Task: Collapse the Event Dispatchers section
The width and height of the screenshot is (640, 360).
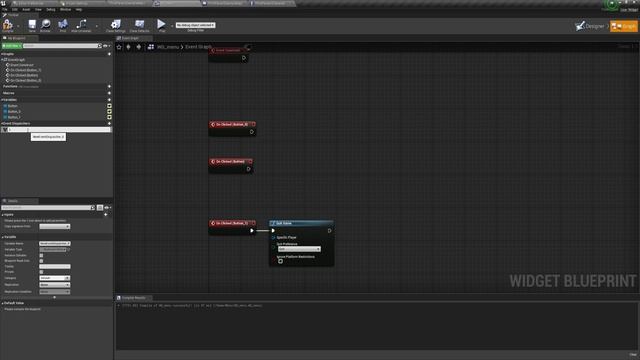Action: [x=2, y=123]
